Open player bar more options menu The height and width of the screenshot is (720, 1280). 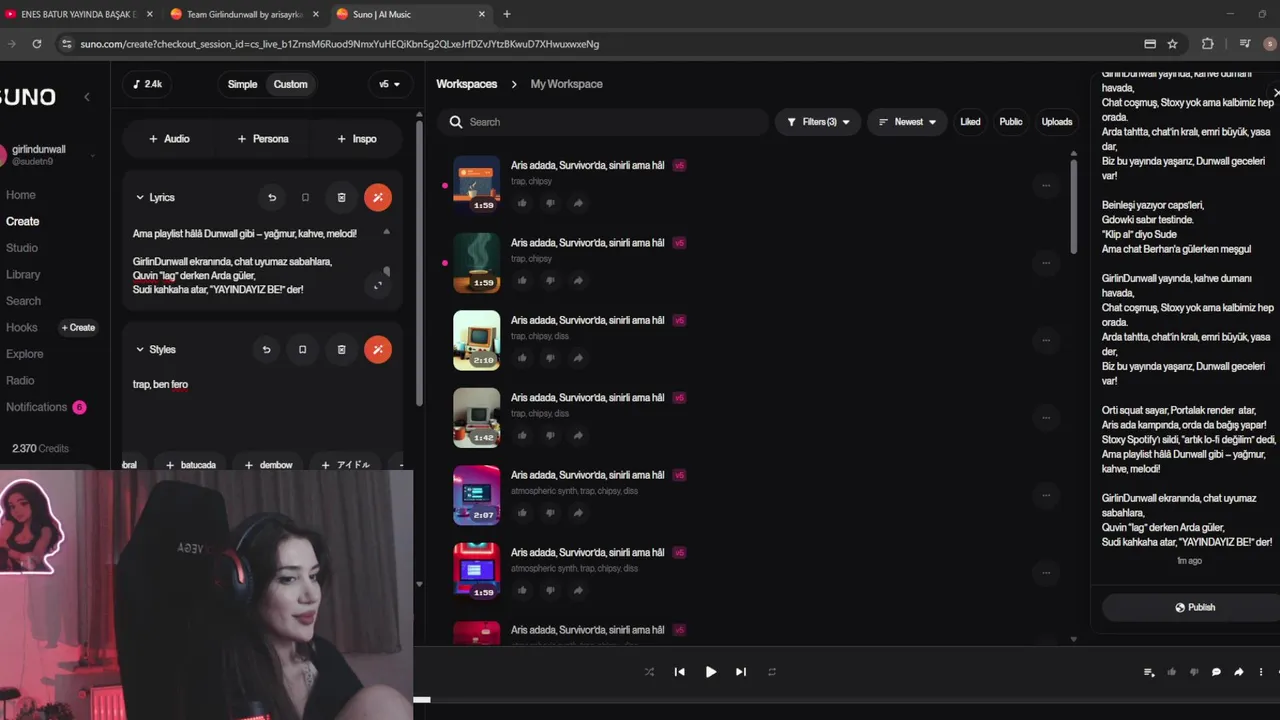[x=1261, y=672]
